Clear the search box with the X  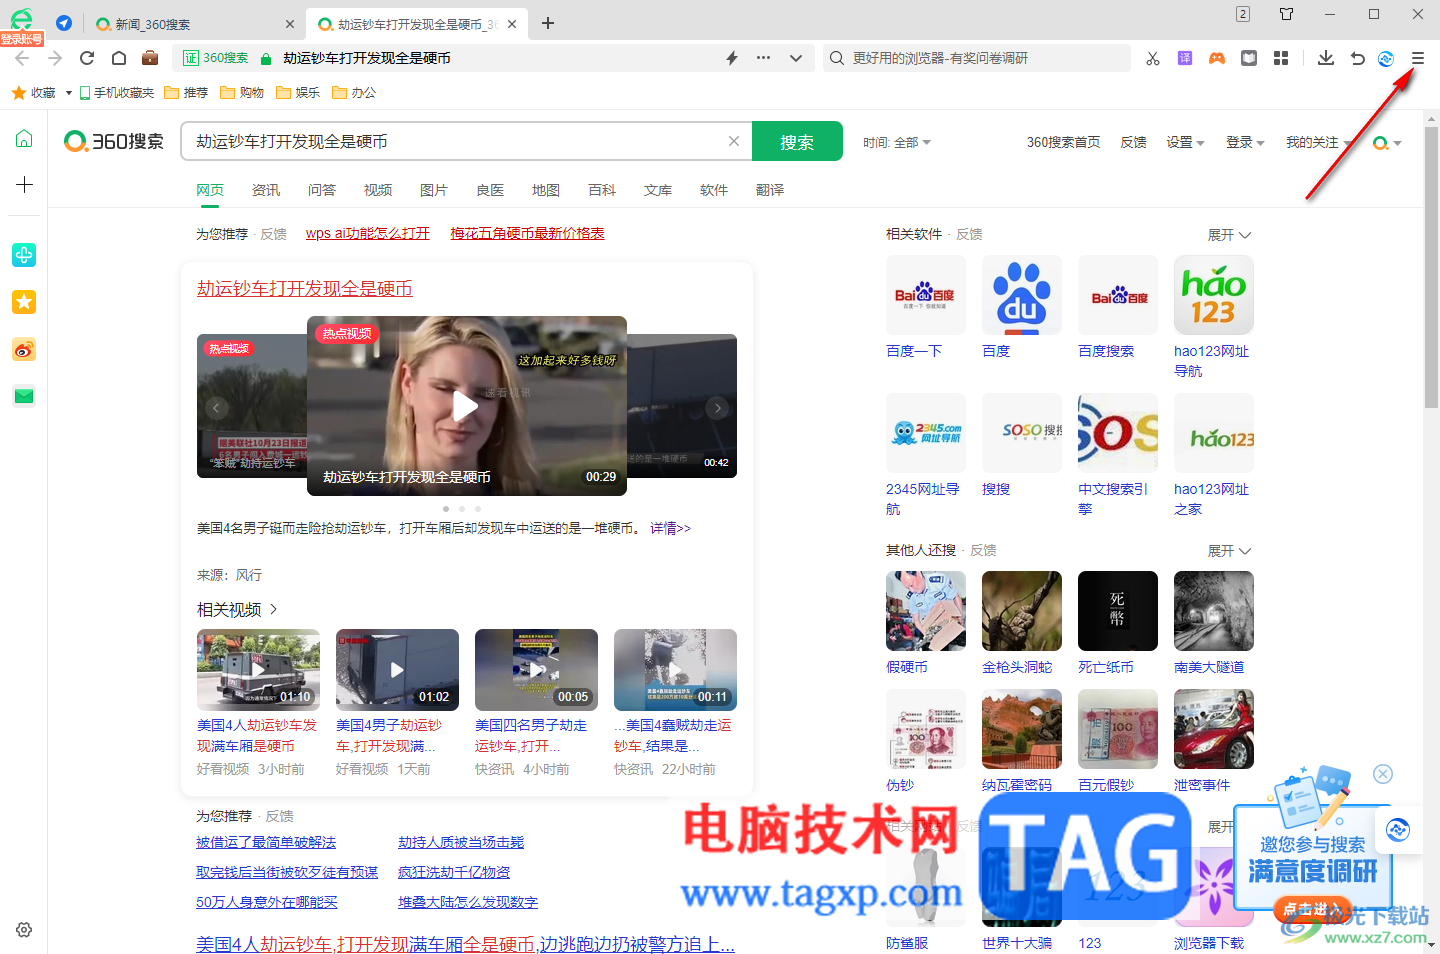(734, 141)
